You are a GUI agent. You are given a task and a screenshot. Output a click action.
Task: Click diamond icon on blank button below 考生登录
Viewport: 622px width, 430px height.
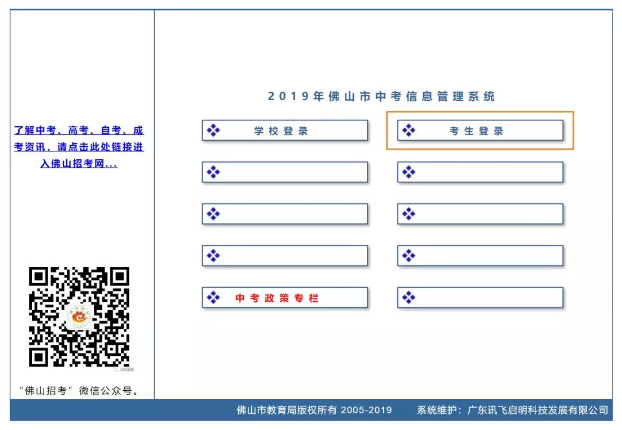[408, 172]
